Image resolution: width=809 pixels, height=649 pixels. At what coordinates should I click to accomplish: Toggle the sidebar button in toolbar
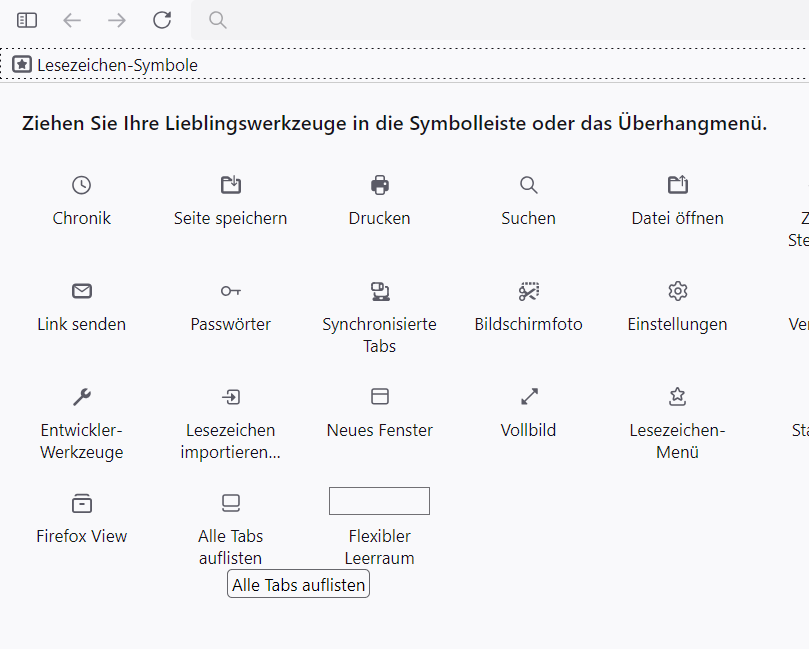point(27,20)
